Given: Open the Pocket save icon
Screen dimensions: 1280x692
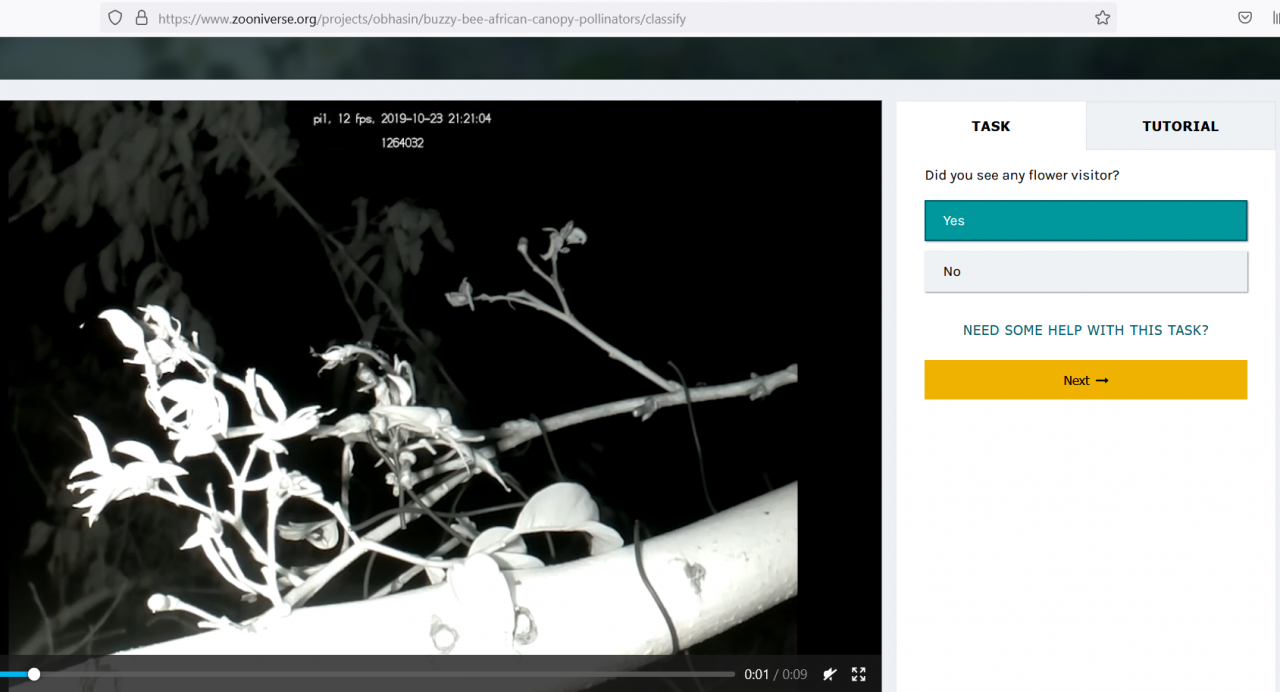Looking at the screenshot, I should (1245, 18).
